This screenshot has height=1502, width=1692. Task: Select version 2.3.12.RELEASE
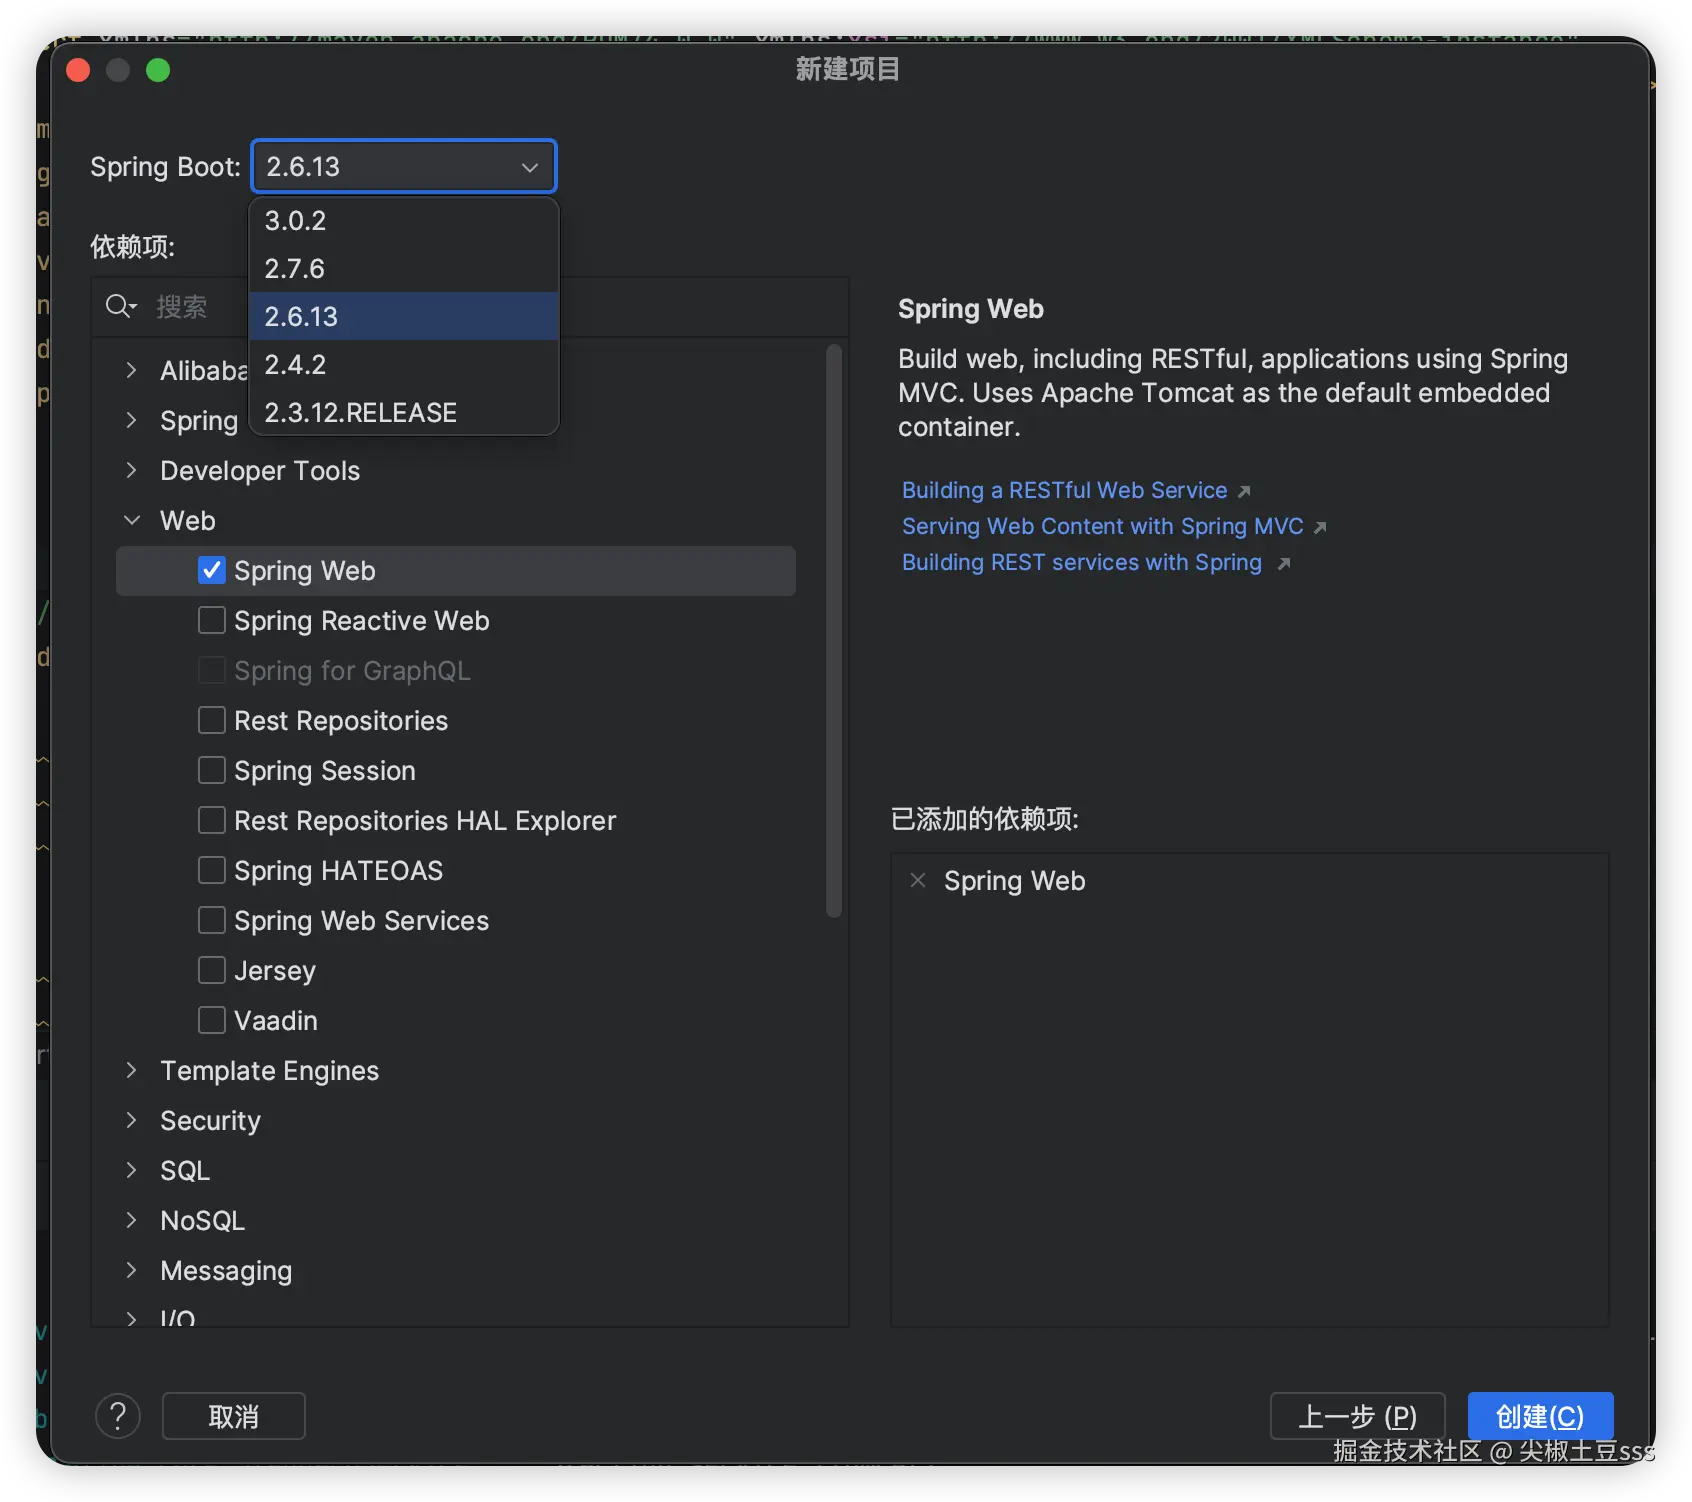tap(404, 412)
